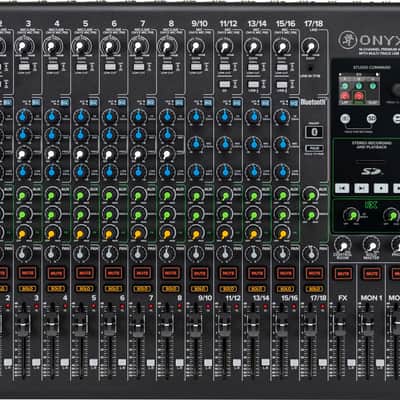Click the gain knob on channel 9/10
The height and width of the screenshot is (400, 400).
pos(196,47)
